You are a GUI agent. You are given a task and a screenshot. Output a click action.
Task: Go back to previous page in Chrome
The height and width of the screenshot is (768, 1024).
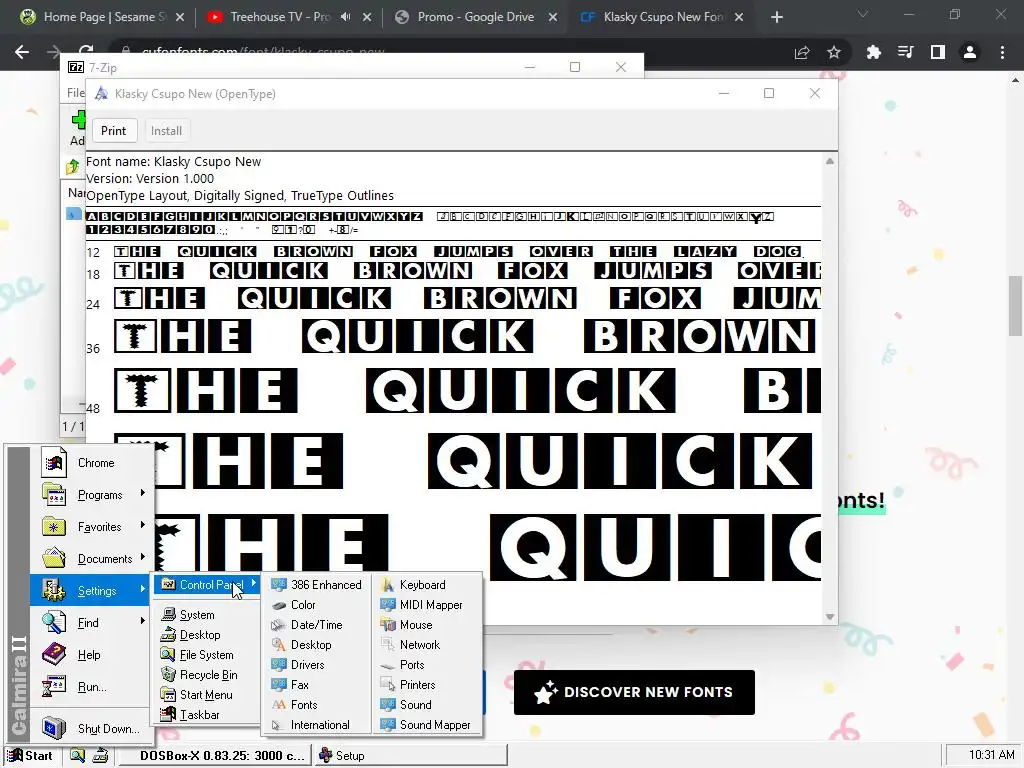click(x=22, y=52)
